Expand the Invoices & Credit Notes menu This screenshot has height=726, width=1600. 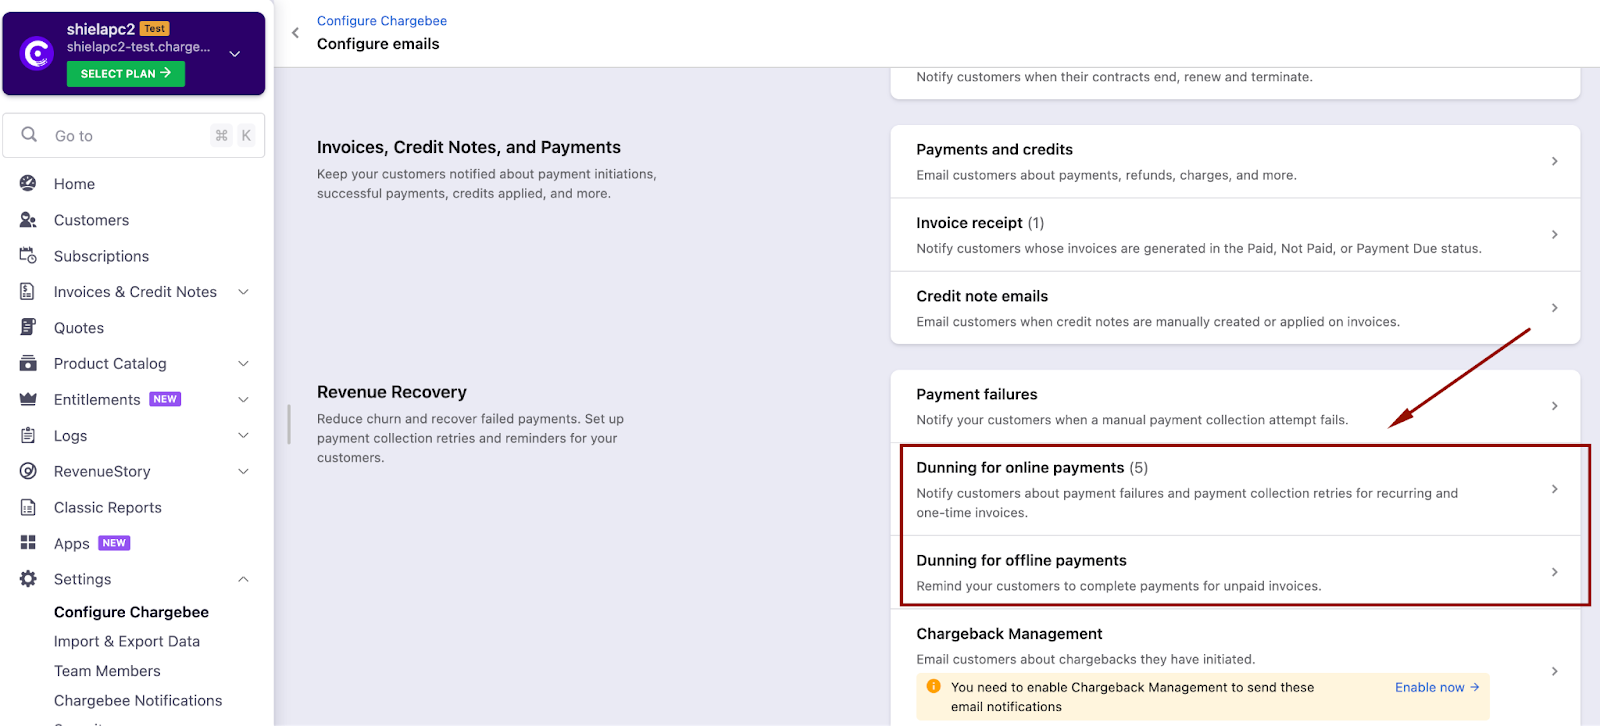(243, 292)
